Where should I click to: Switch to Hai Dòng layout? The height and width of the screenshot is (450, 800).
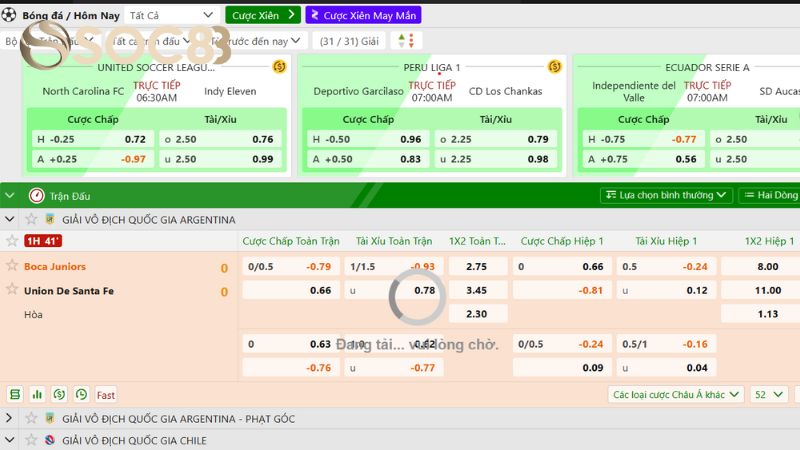[771, 195]
